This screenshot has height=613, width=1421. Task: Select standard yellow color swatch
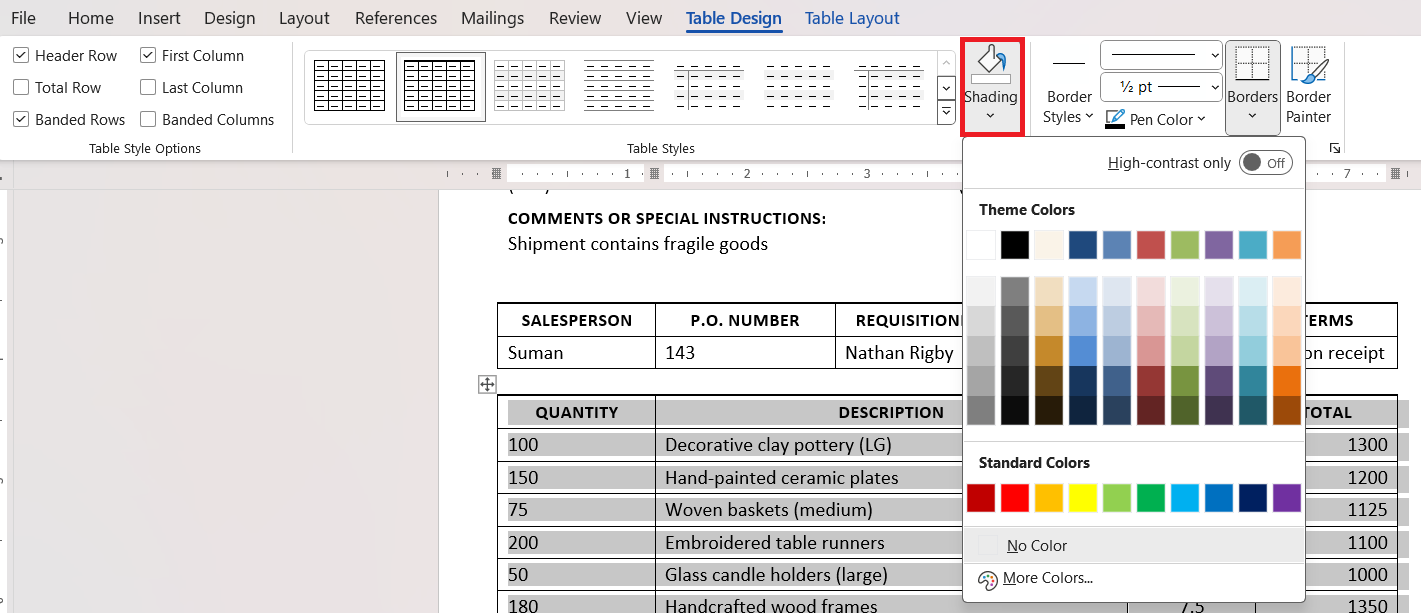pyautogui.click(x=1083, y=498)
